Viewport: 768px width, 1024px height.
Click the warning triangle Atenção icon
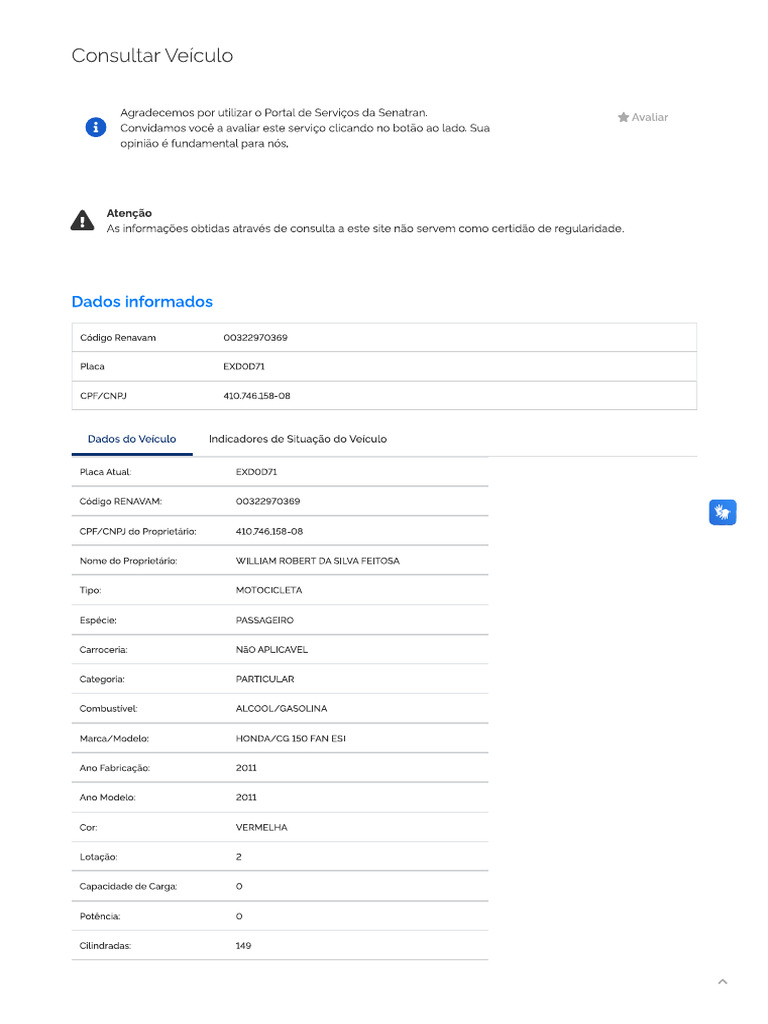(x=83, y=221)
